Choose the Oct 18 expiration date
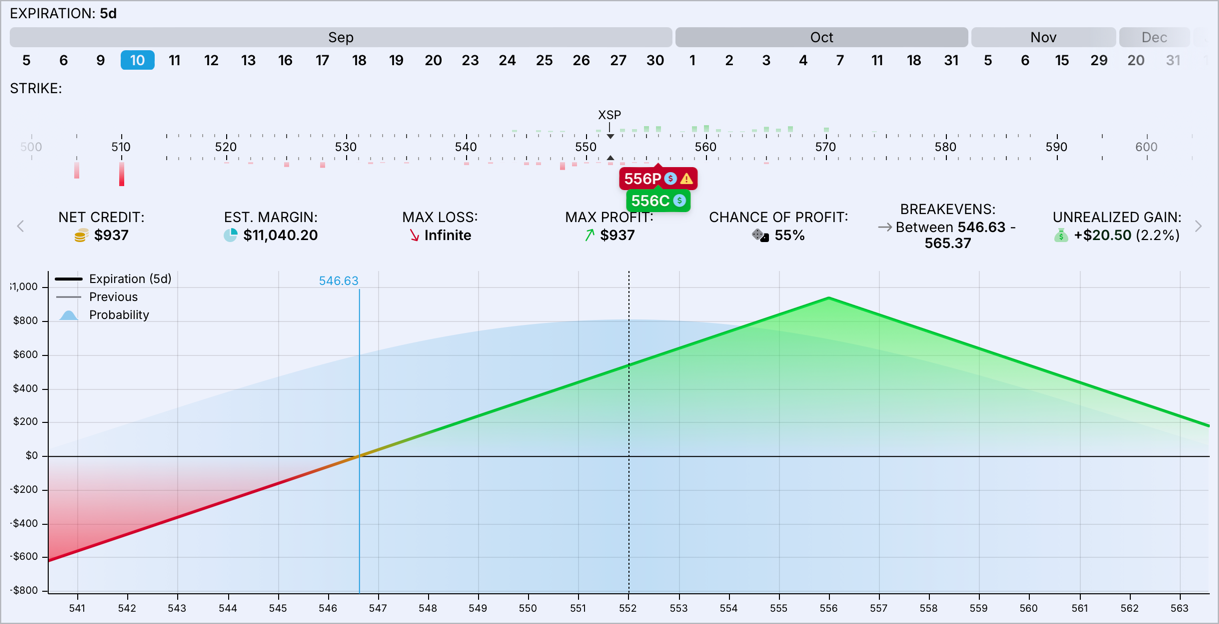Viewport: 1219px width, 624px height. pyautogui.click(x=914, y=60)
